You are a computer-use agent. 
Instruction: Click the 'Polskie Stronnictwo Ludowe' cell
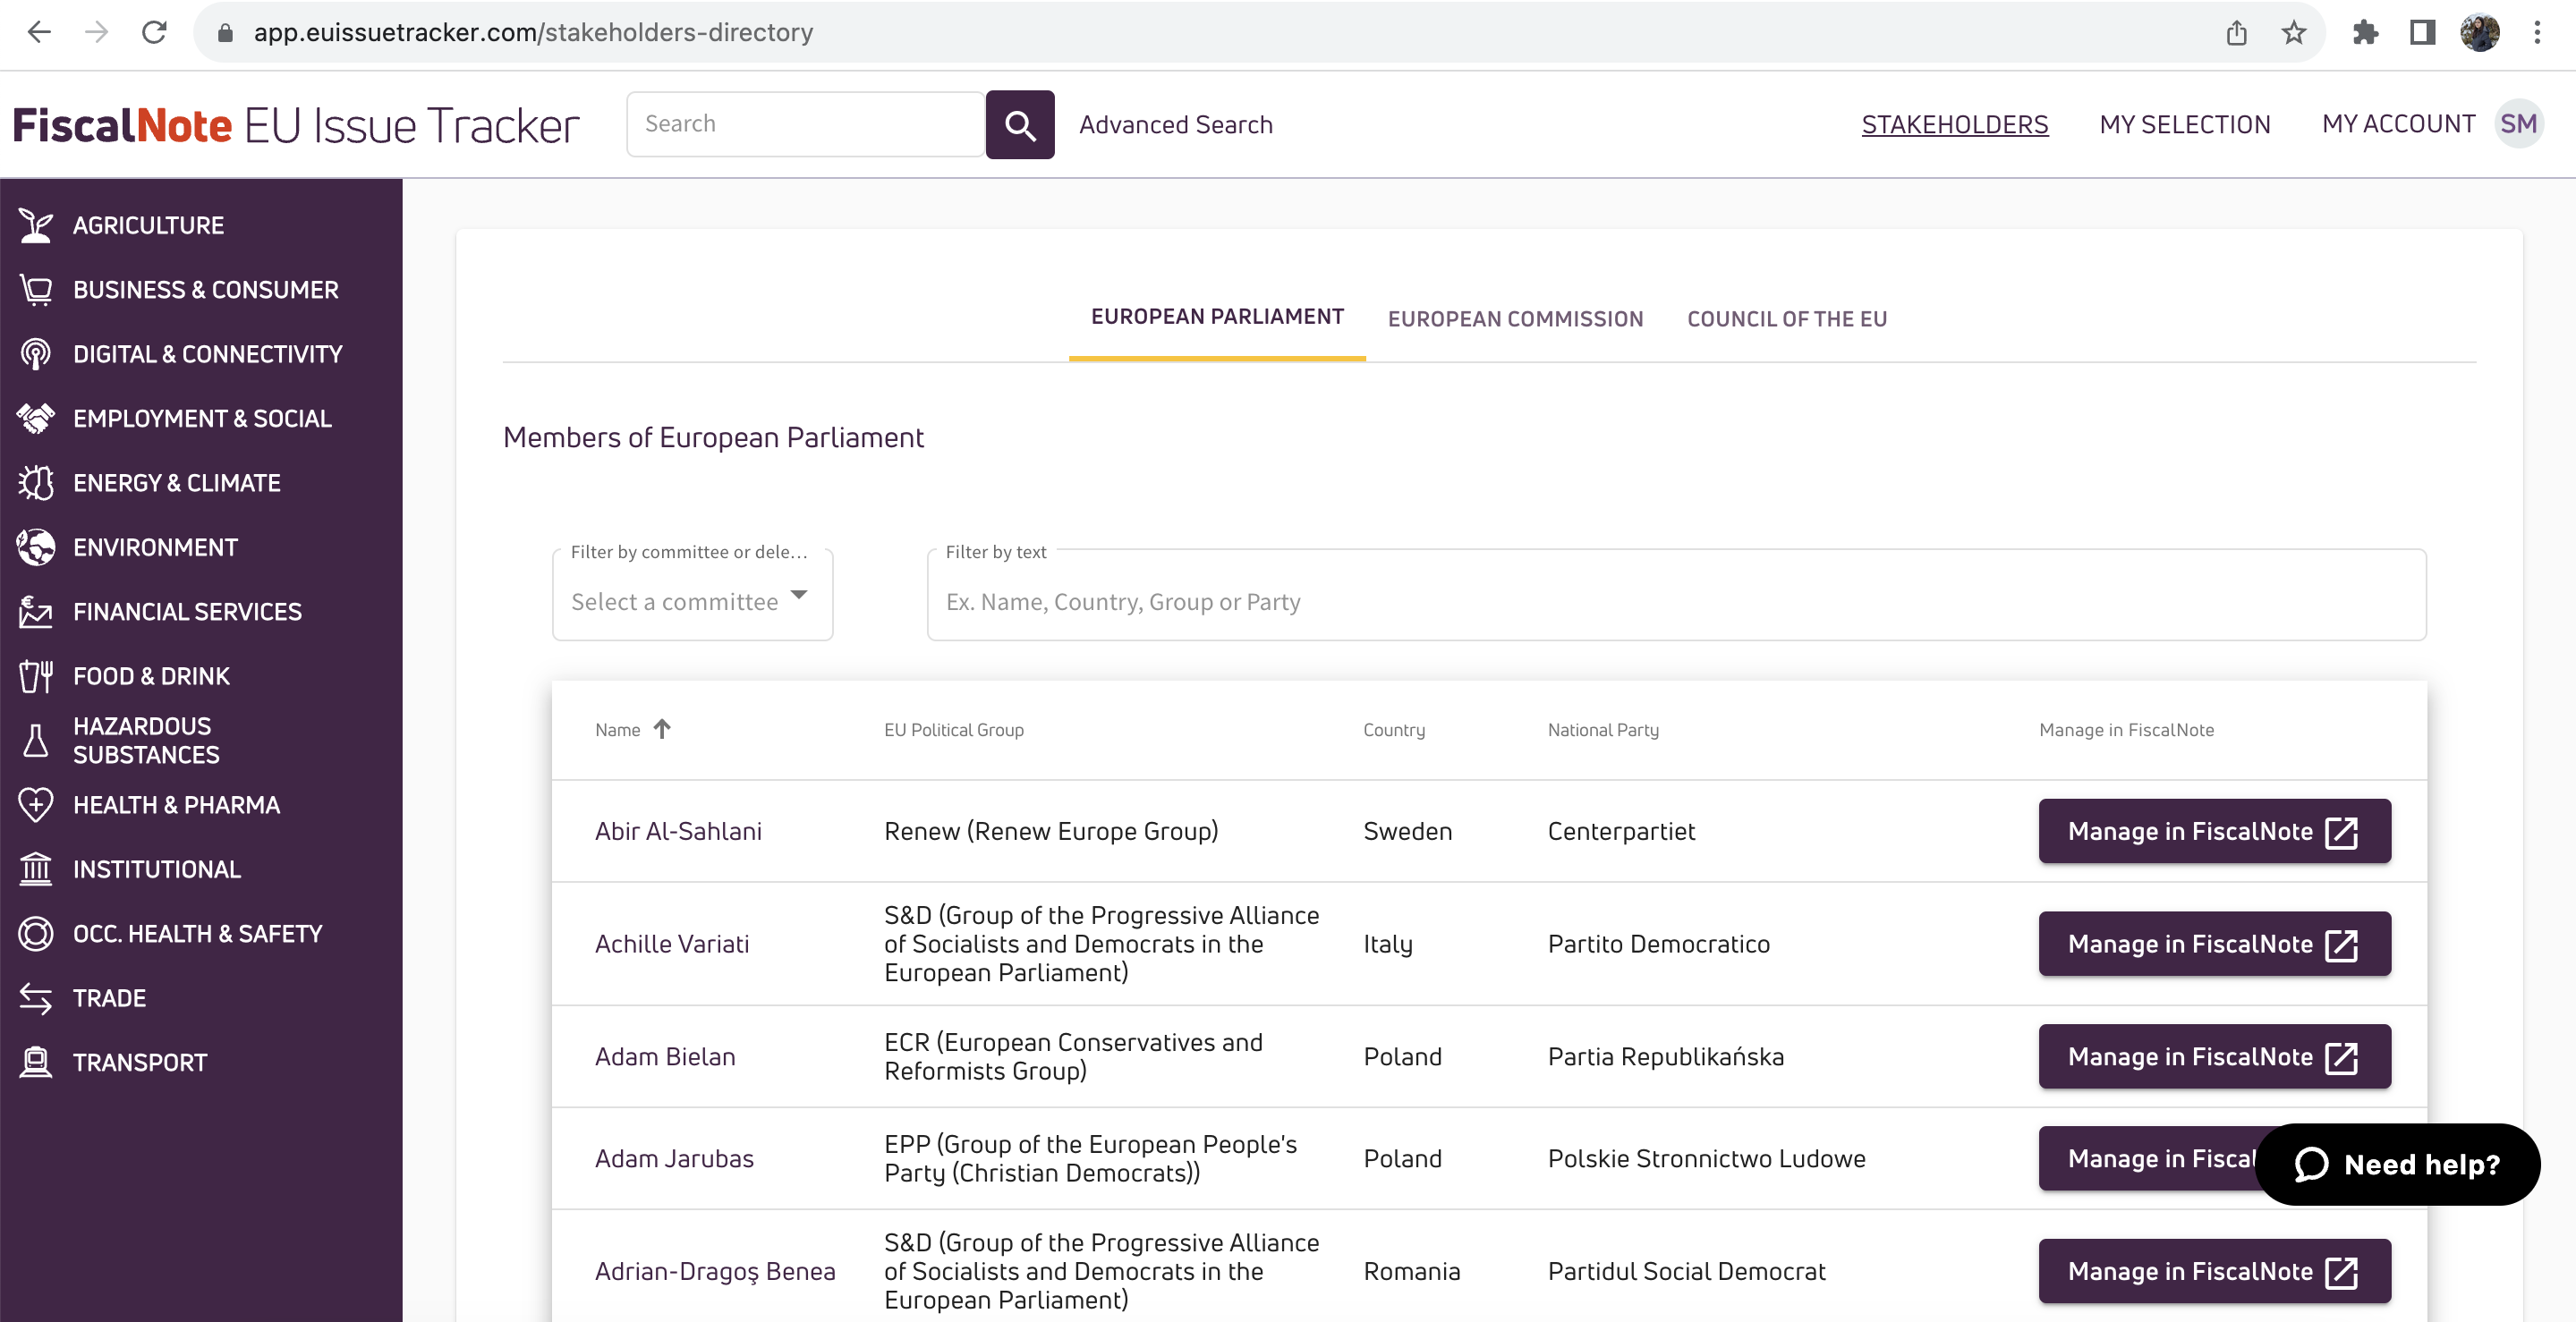pos(1706,1158)
